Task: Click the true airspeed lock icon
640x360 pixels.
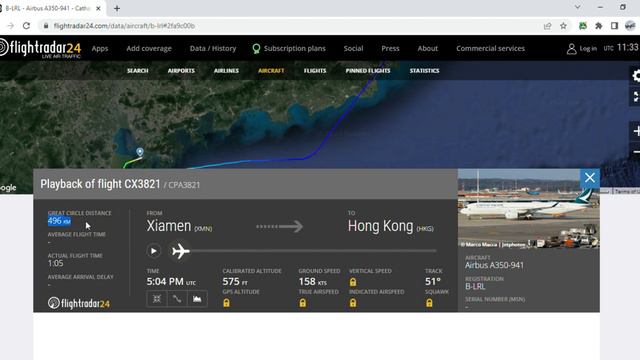Action: [302, 303]
